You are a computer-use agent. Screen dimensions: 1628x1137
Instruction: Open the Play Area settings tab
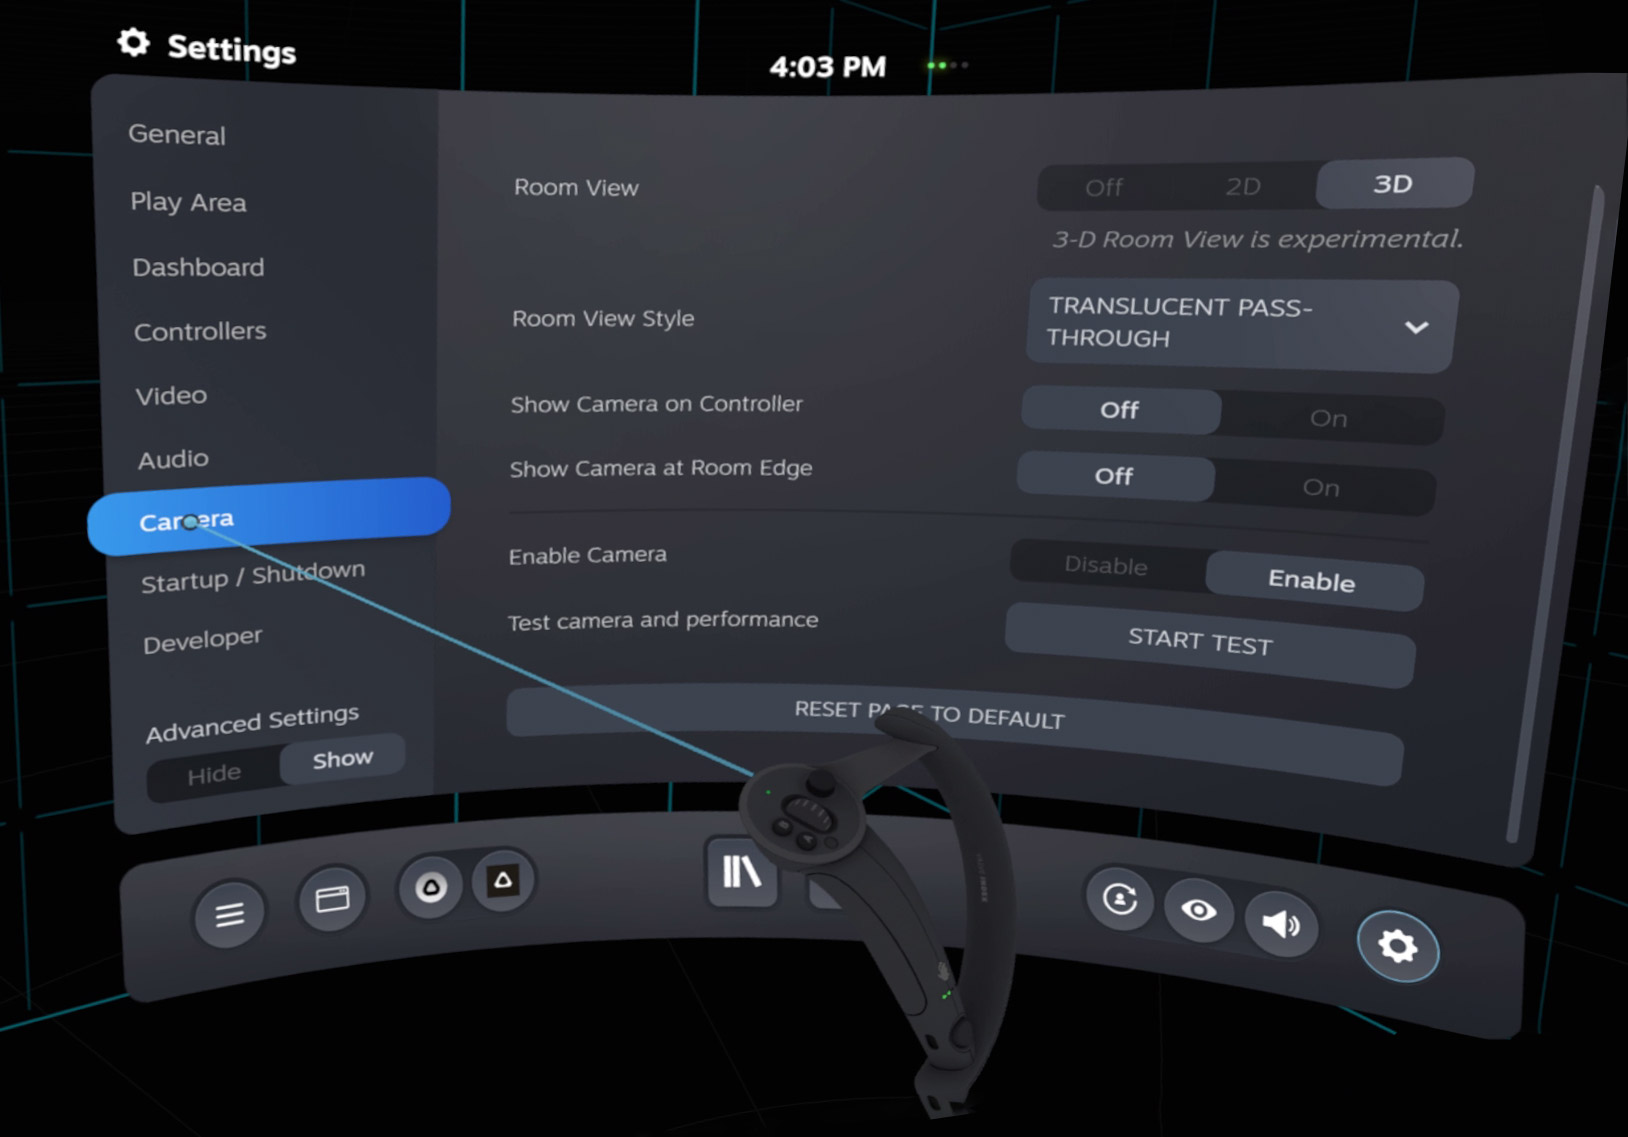pyautogui.click(x=188, y=202)
